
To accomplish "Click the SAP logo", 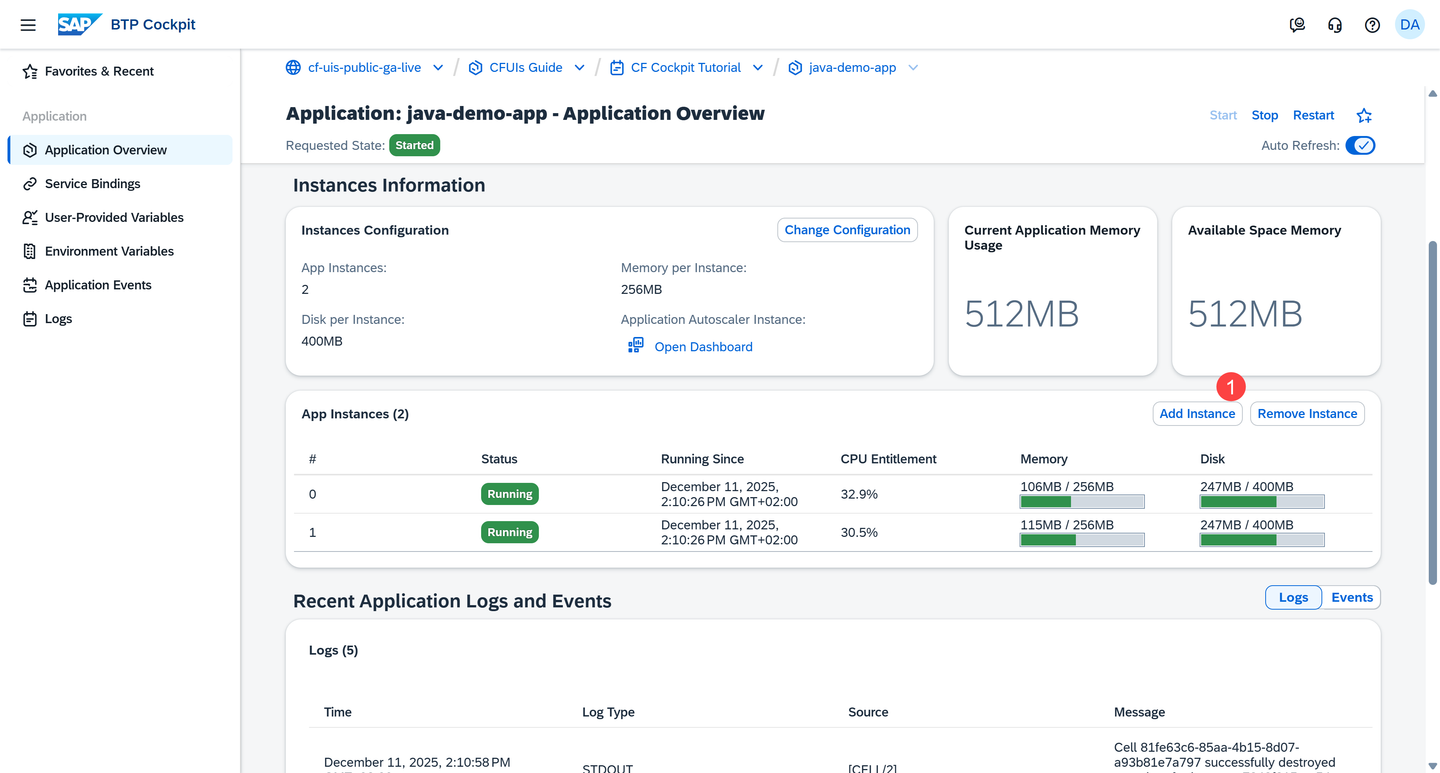I will click(x=80, y=25).
